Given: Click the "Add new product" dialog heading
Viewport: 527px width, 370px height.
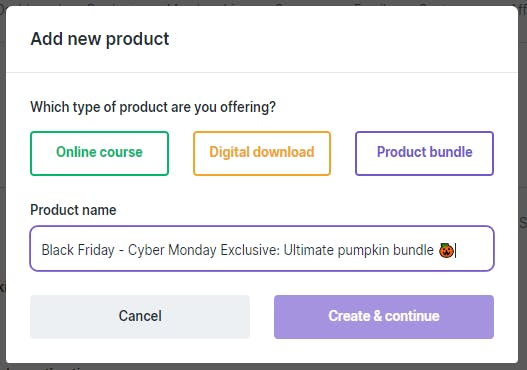Looking at the screenshot, I should click(x=100, y=39).
